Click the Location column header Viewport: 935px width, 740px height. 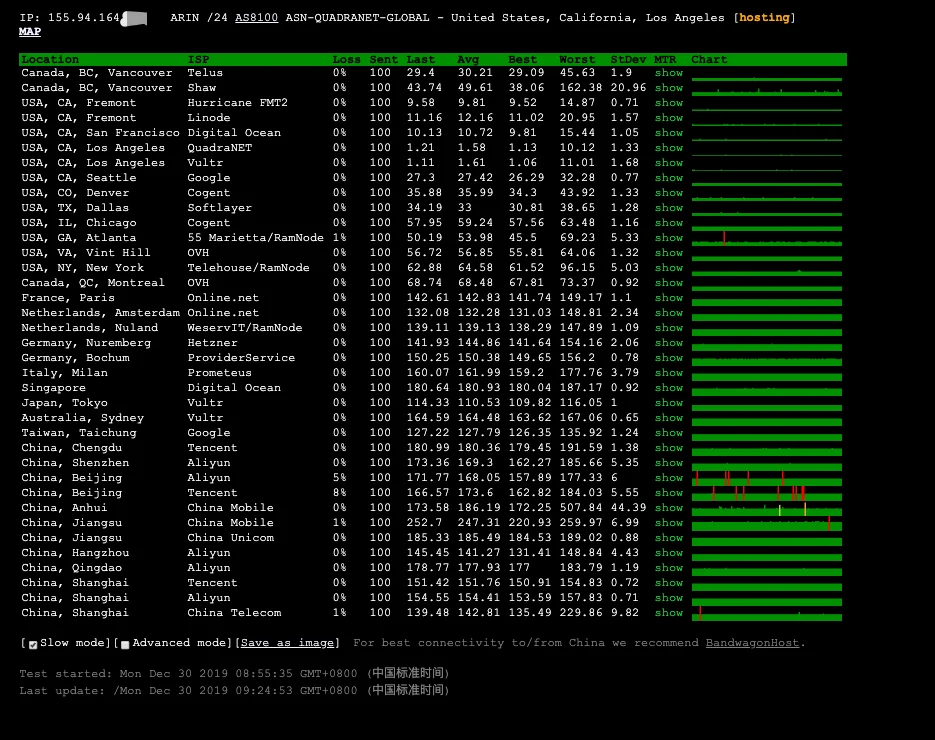(x=50, y=60)
